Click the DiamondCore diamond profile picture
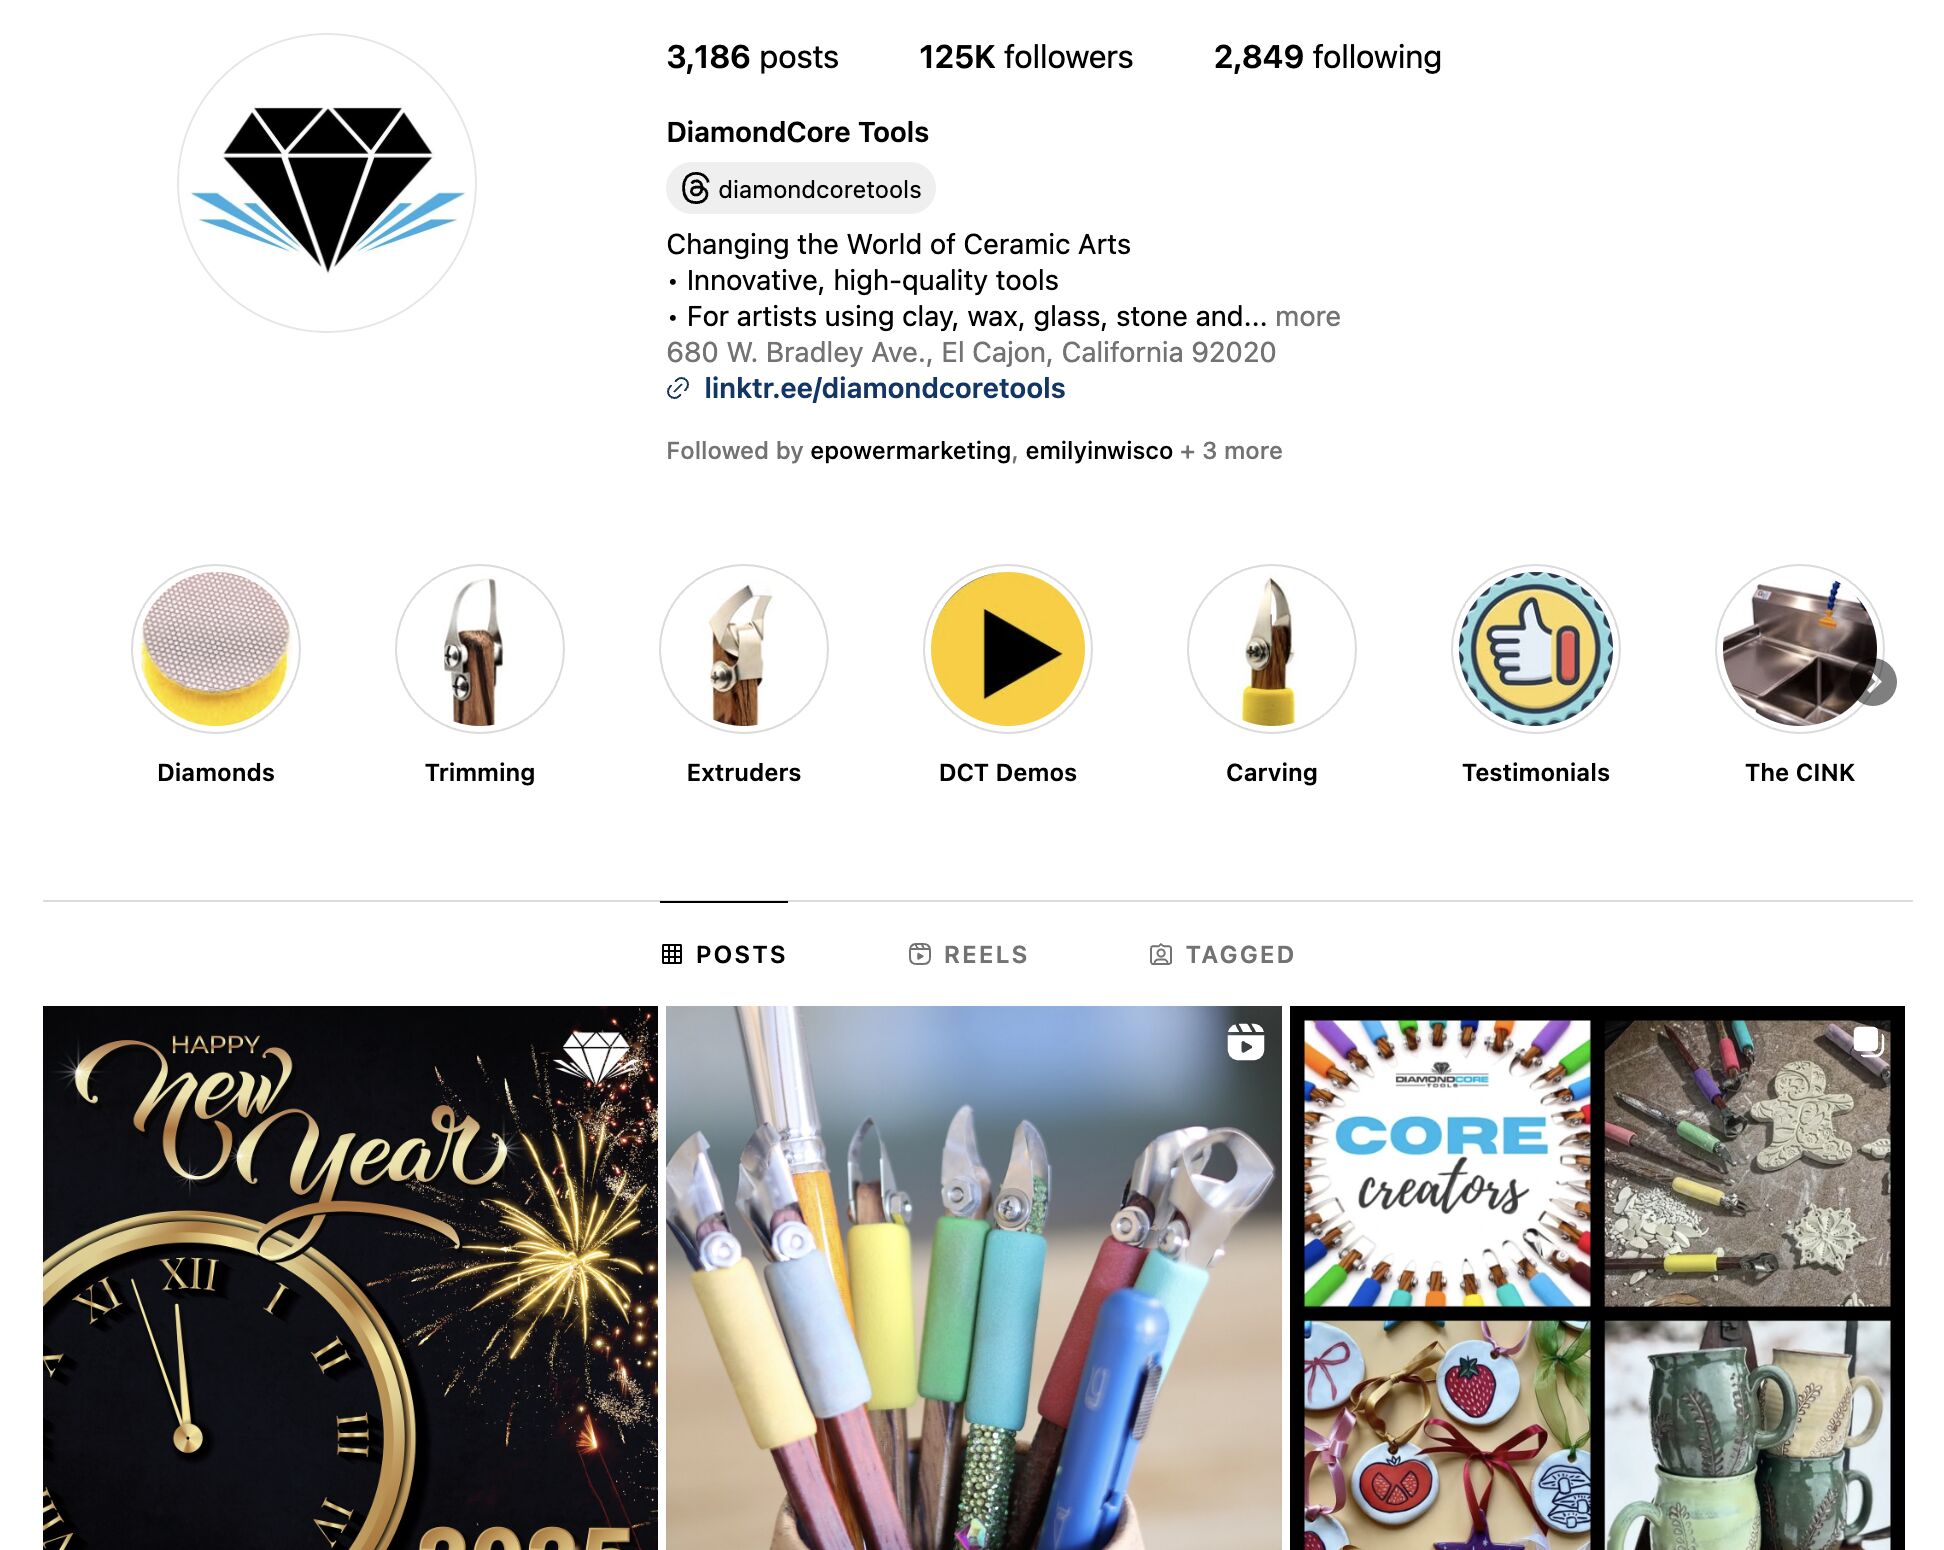Screen dimensions: 1944x1550 click(327, 183)
